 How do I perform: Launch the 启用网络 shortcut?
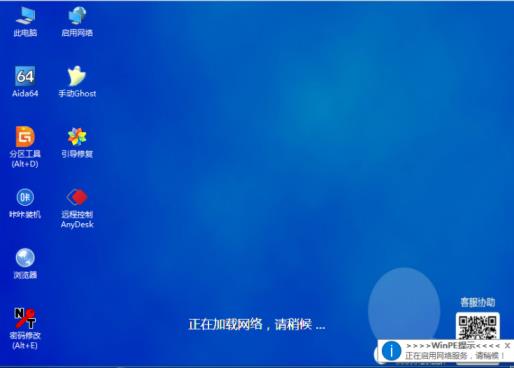77,22
